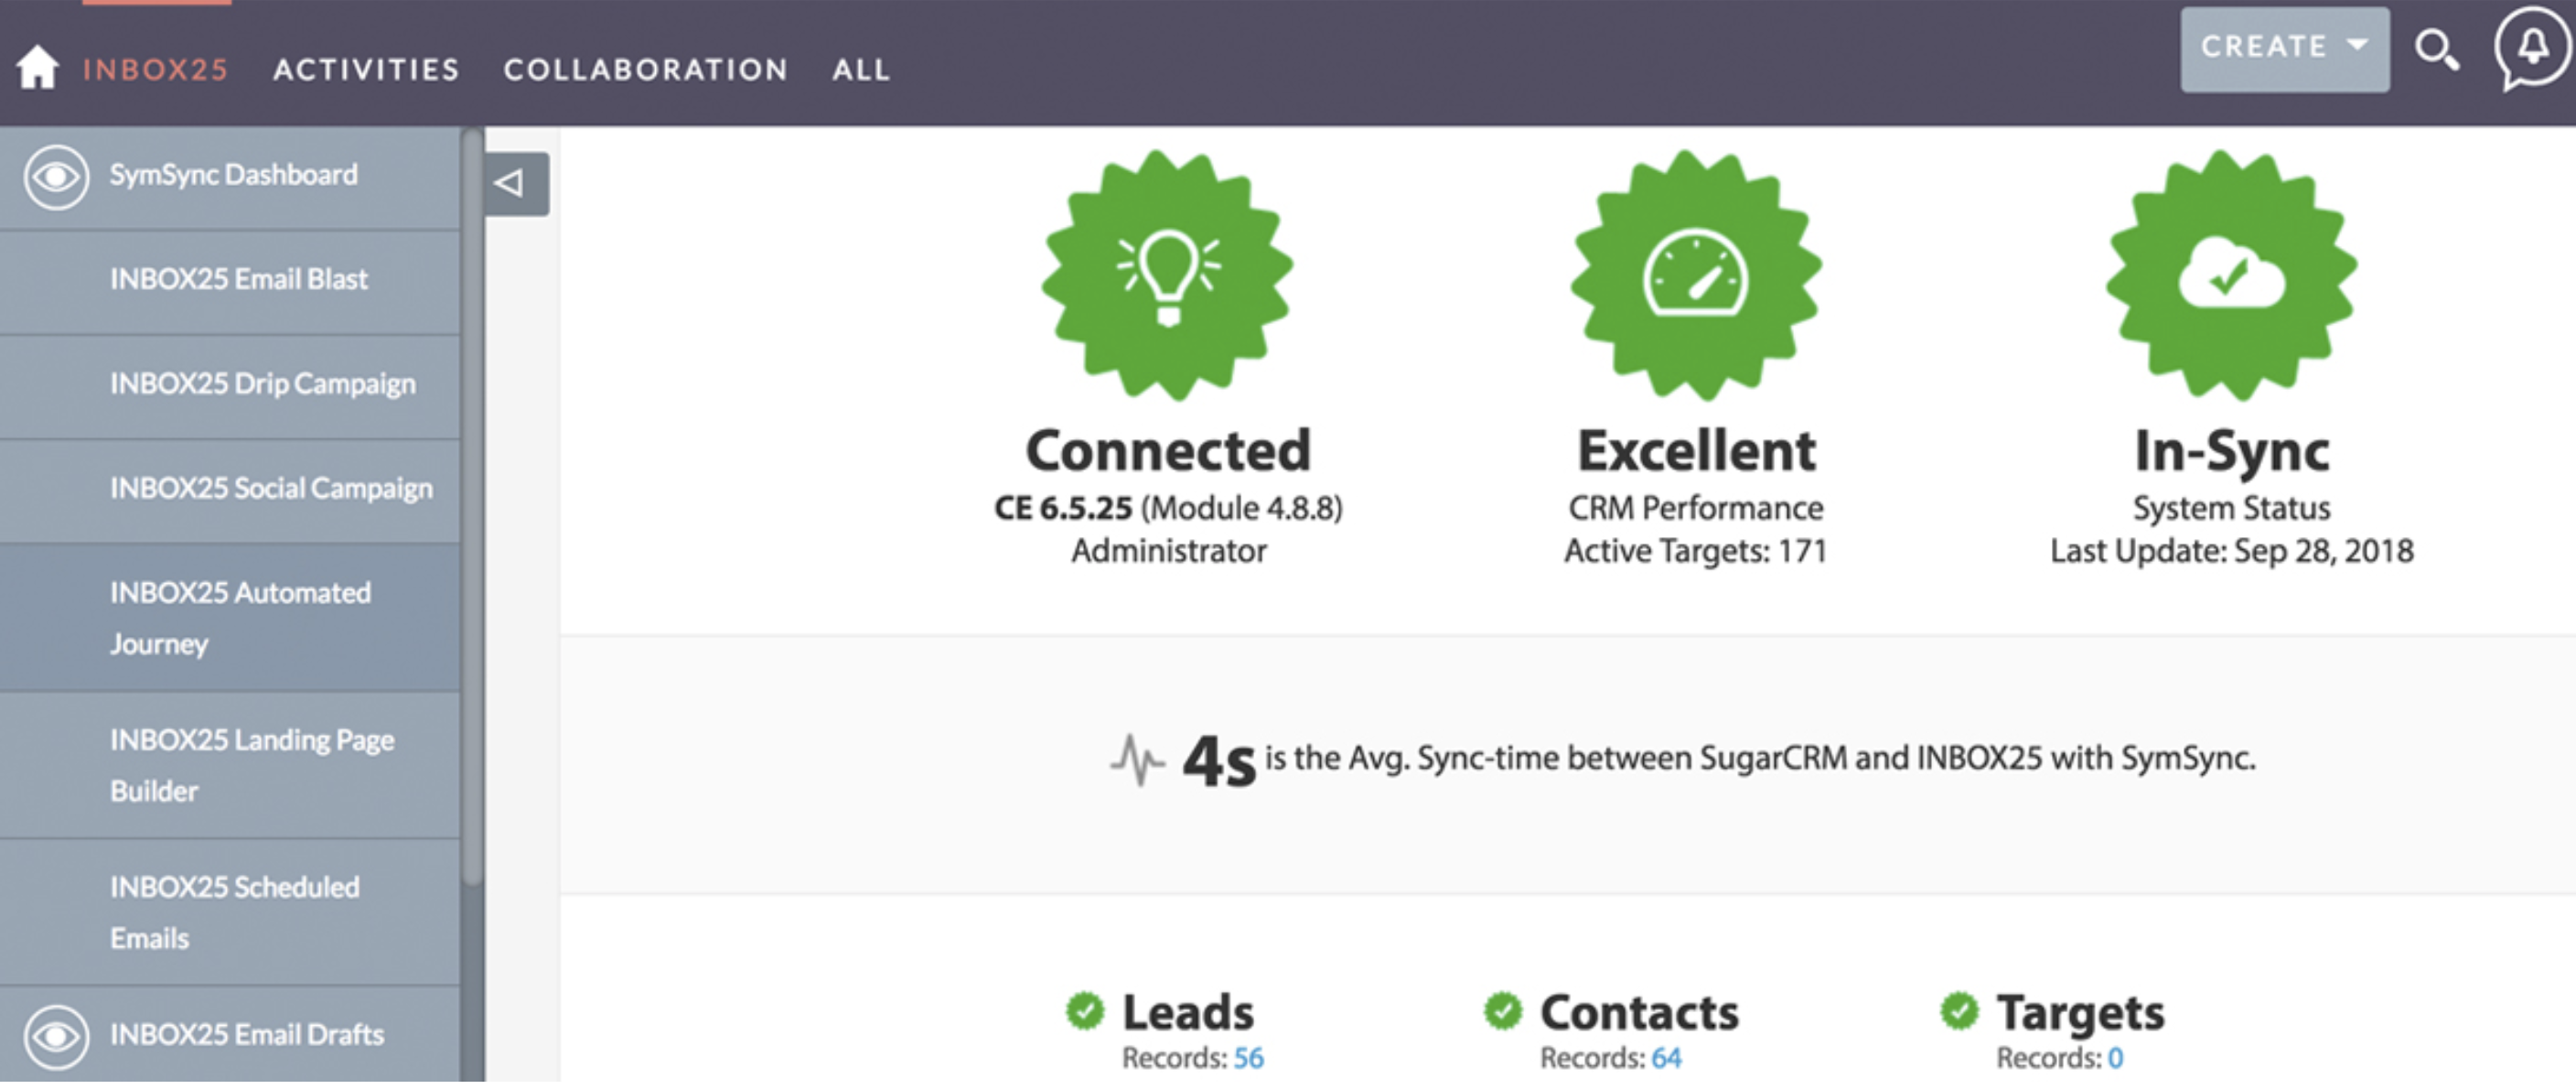The width and height of the screenshot is (2576, 1089).
Task: Click the Excellent performance gauge badge
Action: click(x=1695, y=276)
